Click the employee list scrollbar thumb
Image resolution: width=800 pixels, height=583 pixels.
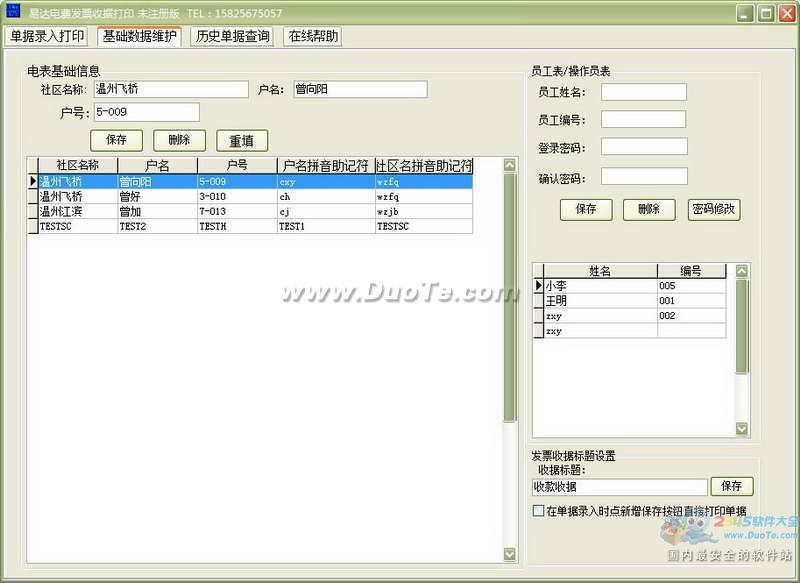click(742, 326)
